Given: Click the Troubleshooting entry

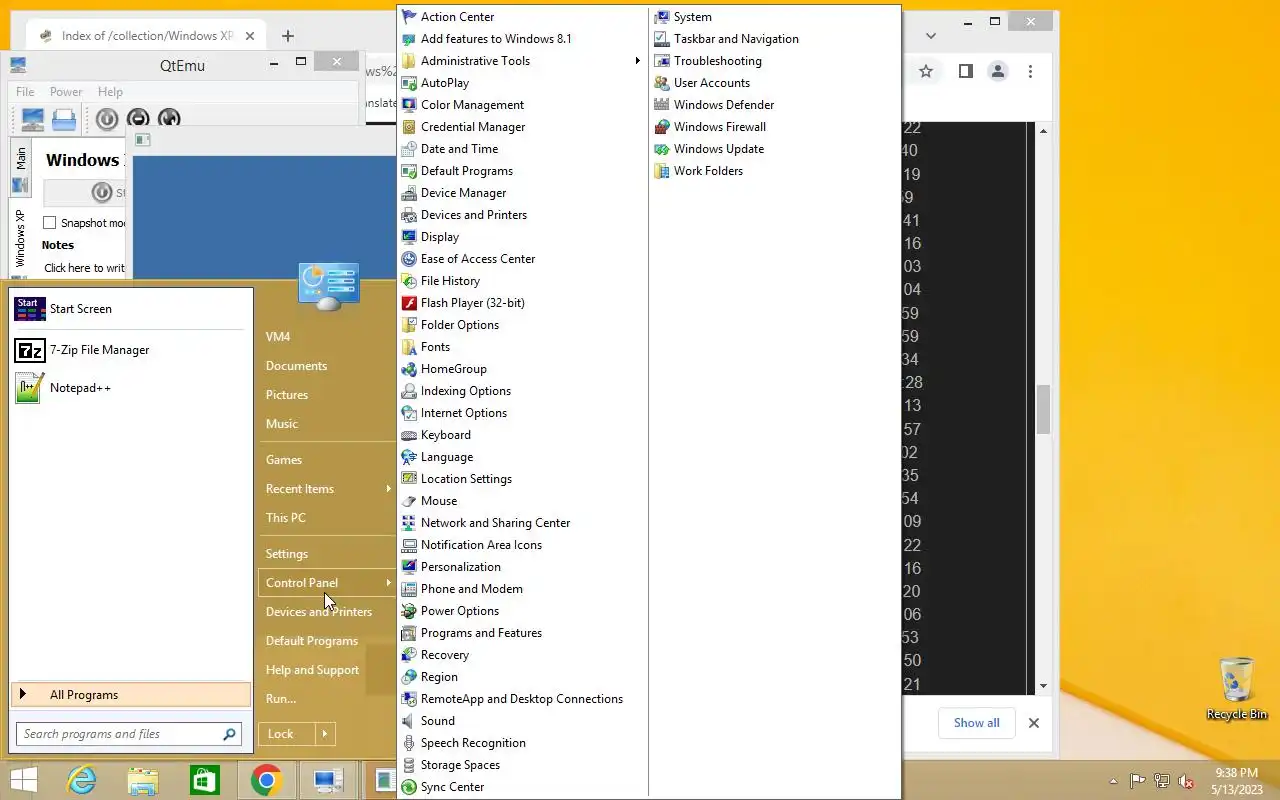Looking at the screenshot, I should (x=717, y=61).
